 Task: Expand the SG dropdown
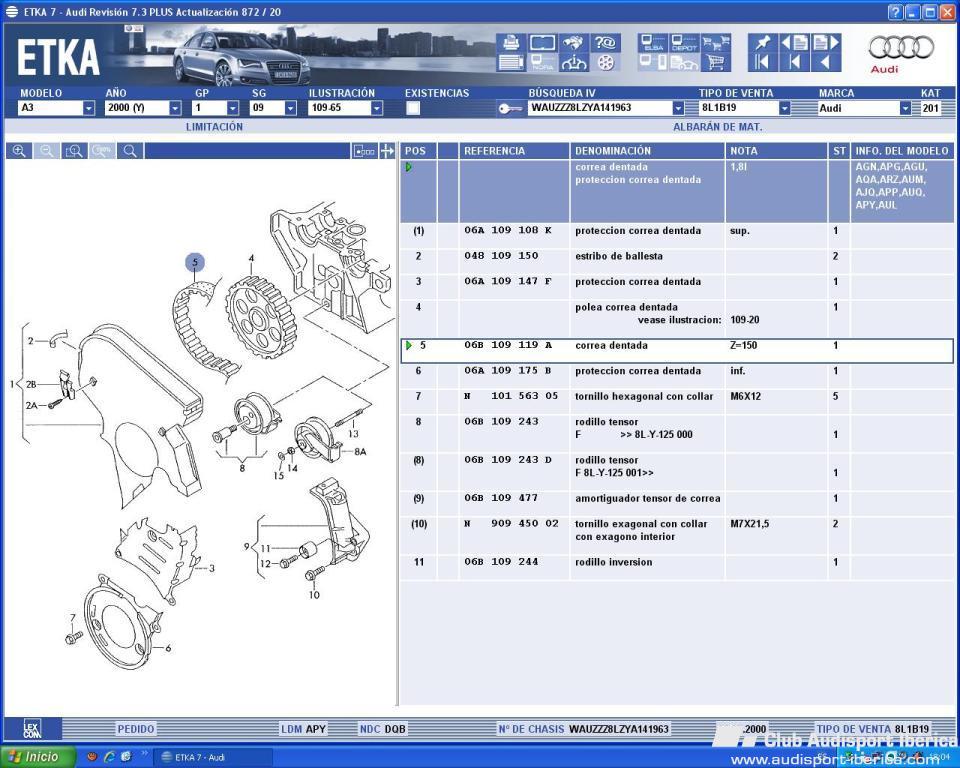(290, 108)
